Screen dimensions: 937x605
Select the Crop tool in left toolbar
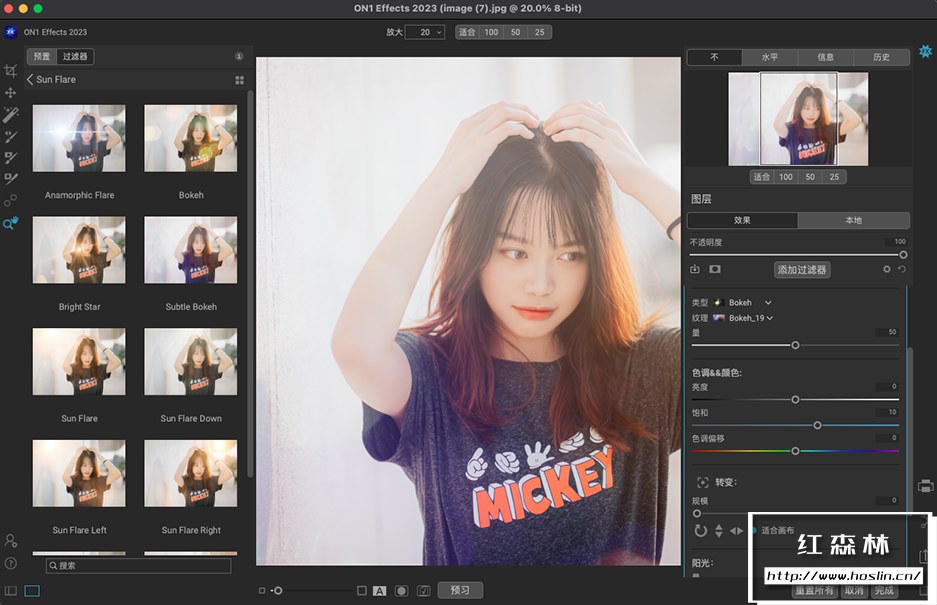pos(10,71)
